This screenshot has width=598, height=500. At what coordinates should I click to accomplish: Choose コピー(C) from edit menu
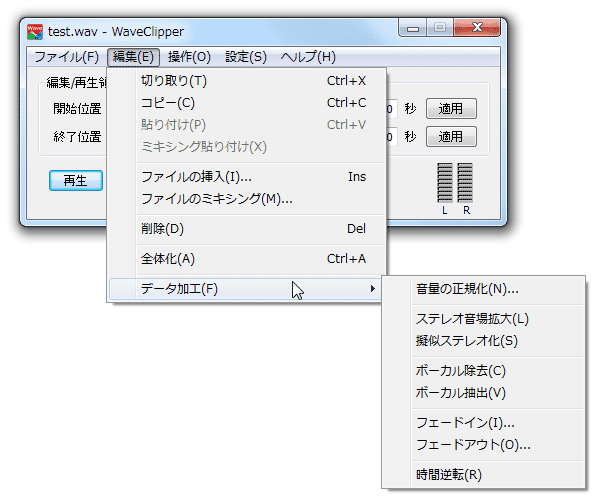click(247, 103)
